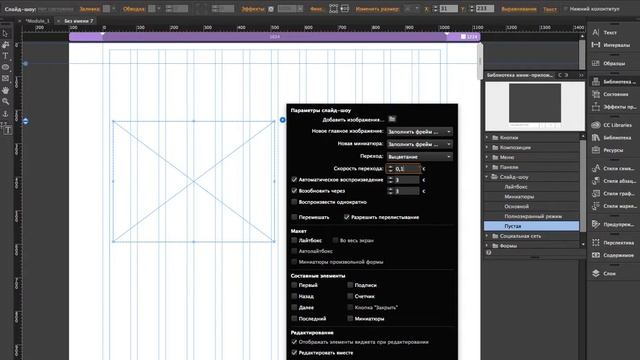Switch to Без имени 7 document tab

[x=79, y=21]
